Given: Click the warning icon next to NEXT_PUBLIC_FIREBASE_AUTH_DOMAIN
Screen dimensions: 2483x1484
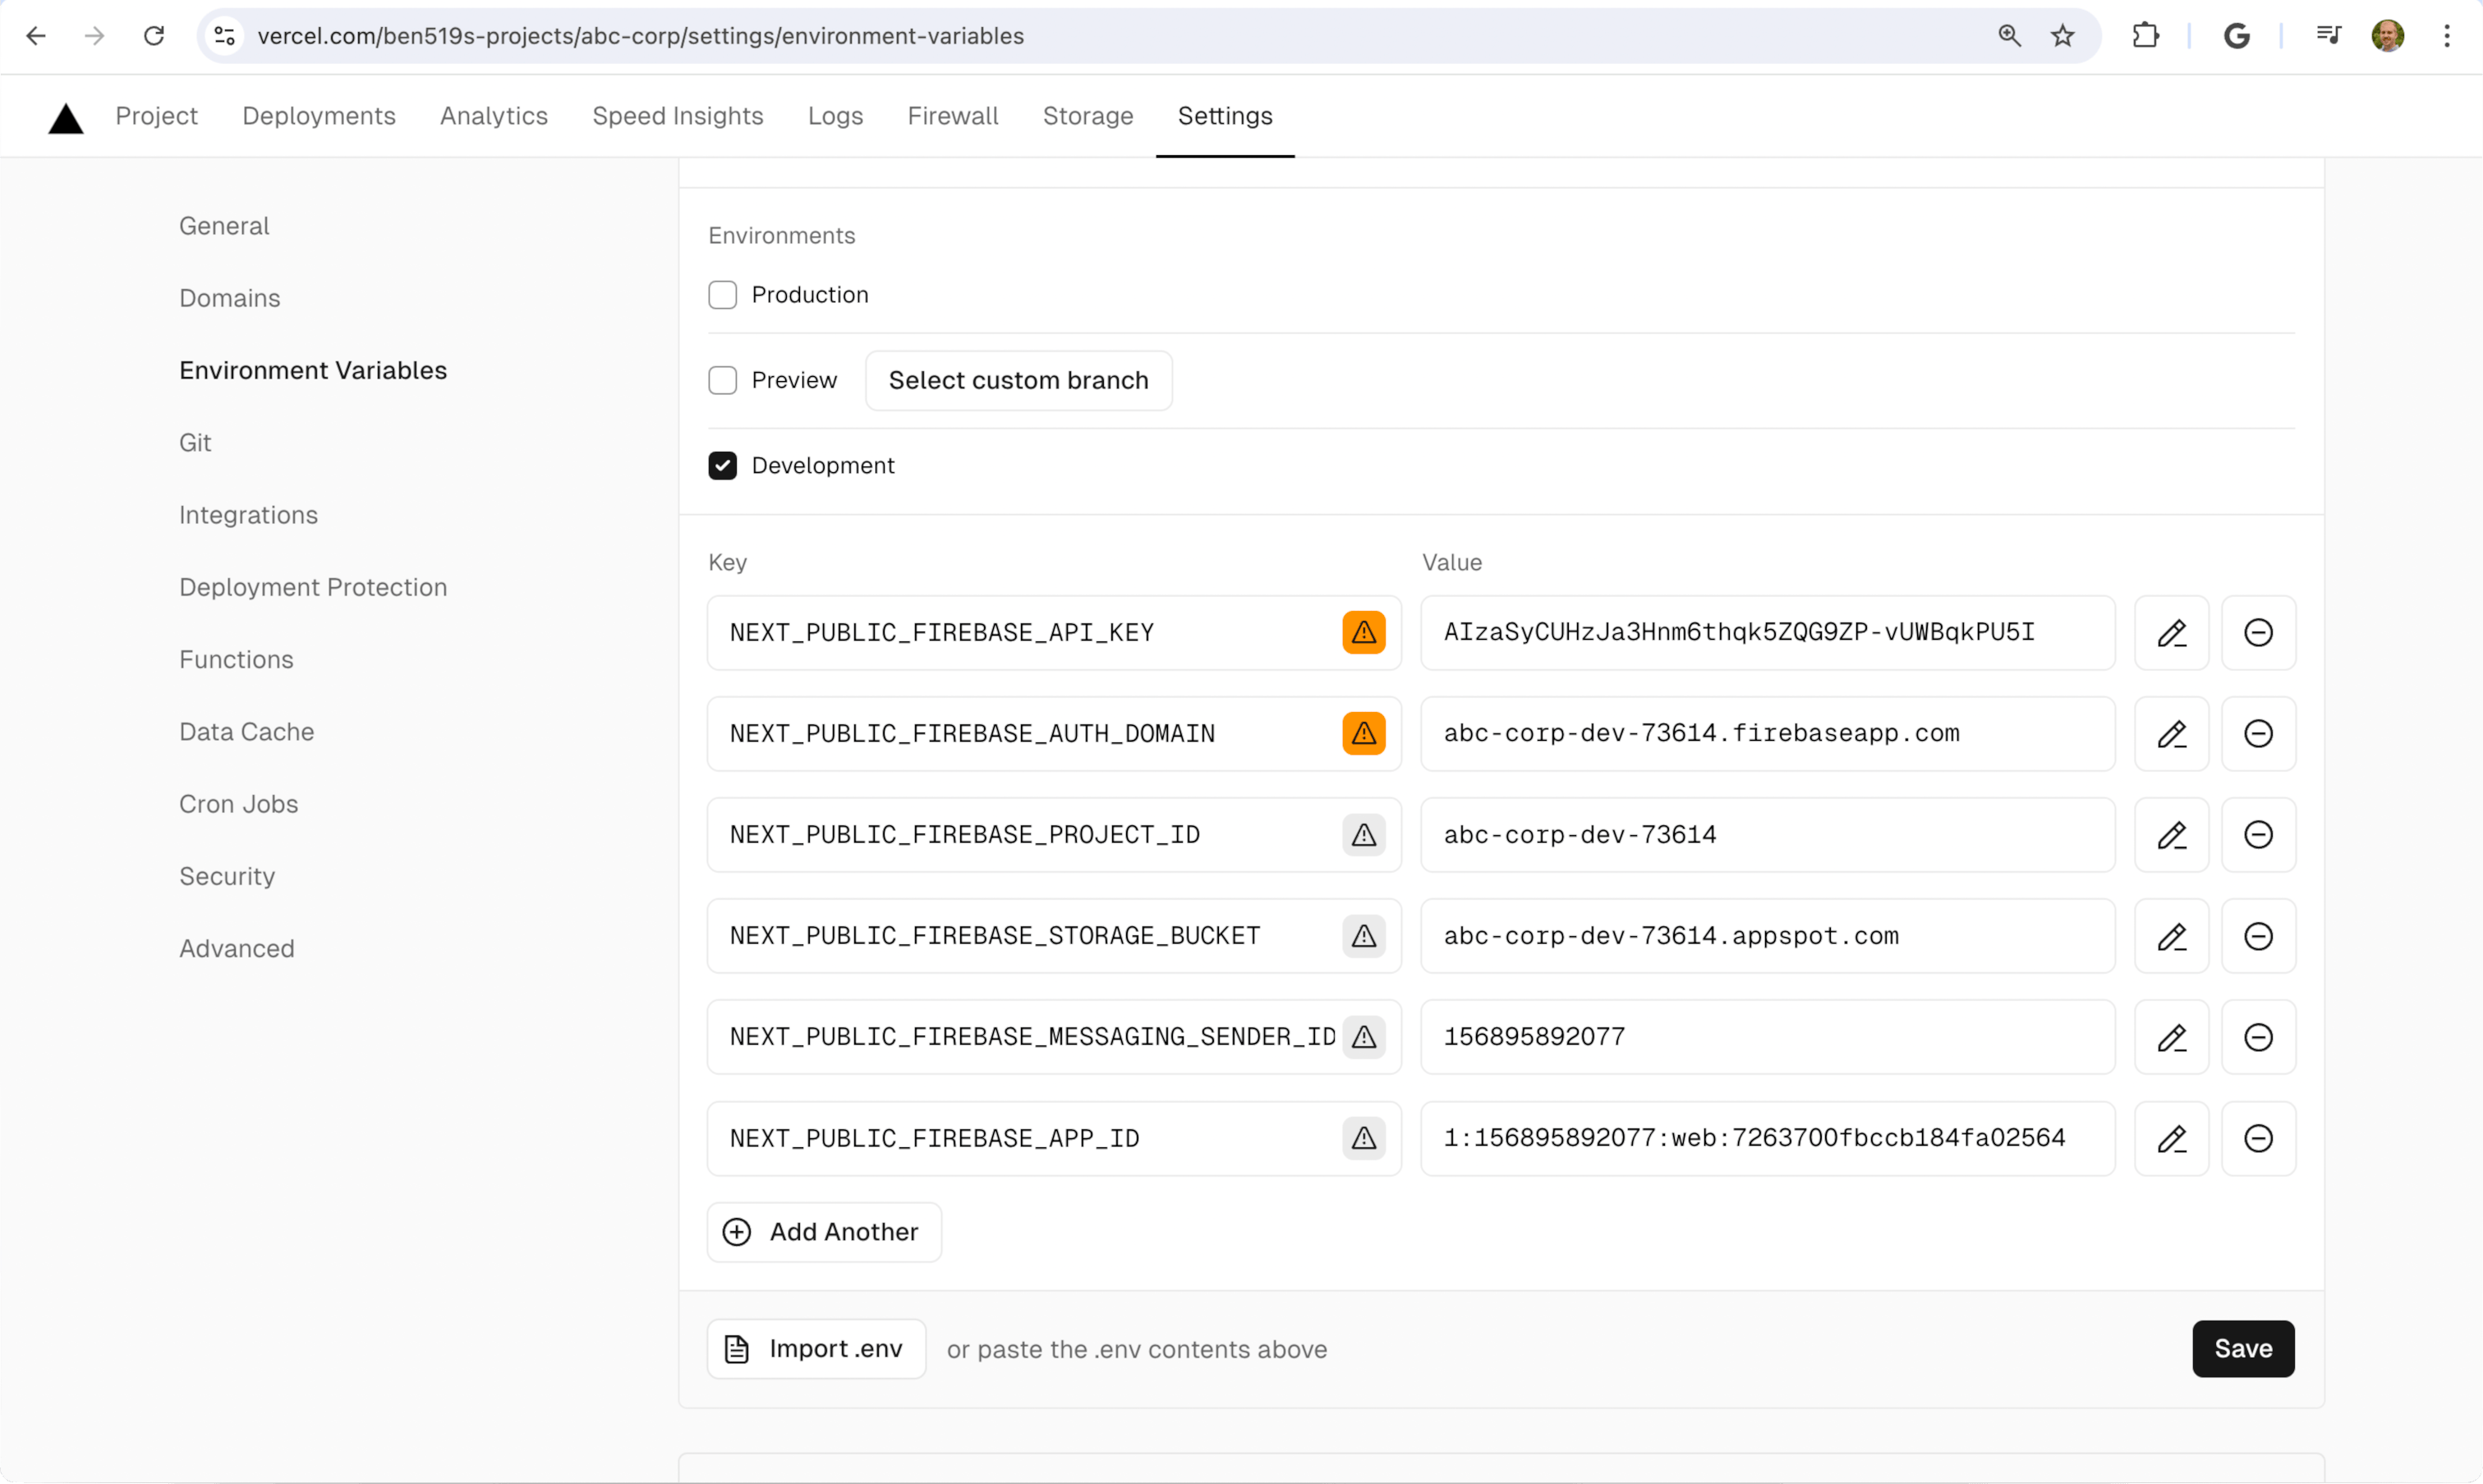Looking at the screenshot, I should click(x=1363, y=733).
